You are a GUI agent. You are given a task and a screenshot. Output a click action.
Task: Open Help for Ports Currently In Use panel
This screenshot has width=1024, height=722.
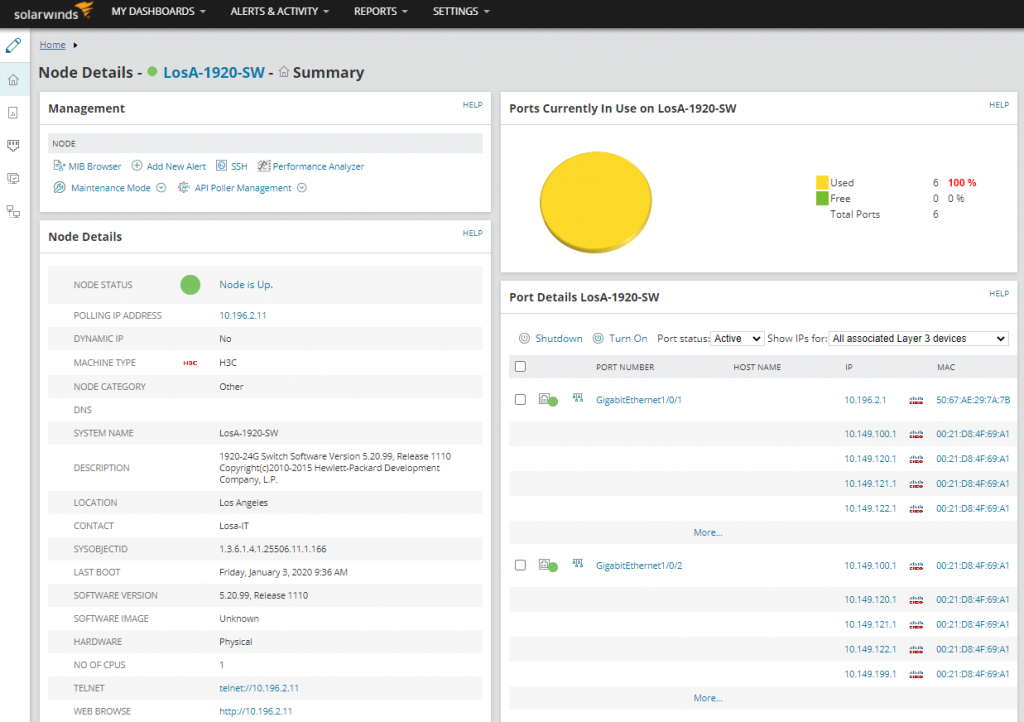(x=999, y=105)
